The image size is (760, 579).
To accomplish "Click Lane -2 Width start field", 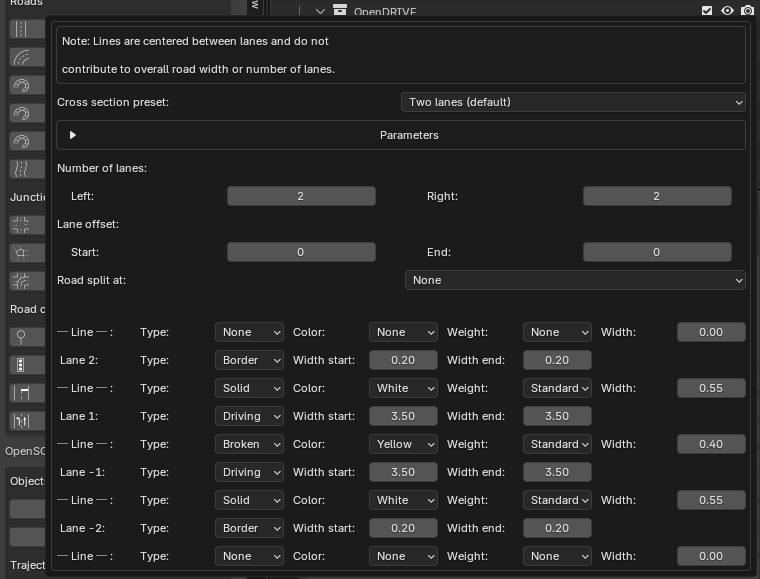I will click(403, 529).
